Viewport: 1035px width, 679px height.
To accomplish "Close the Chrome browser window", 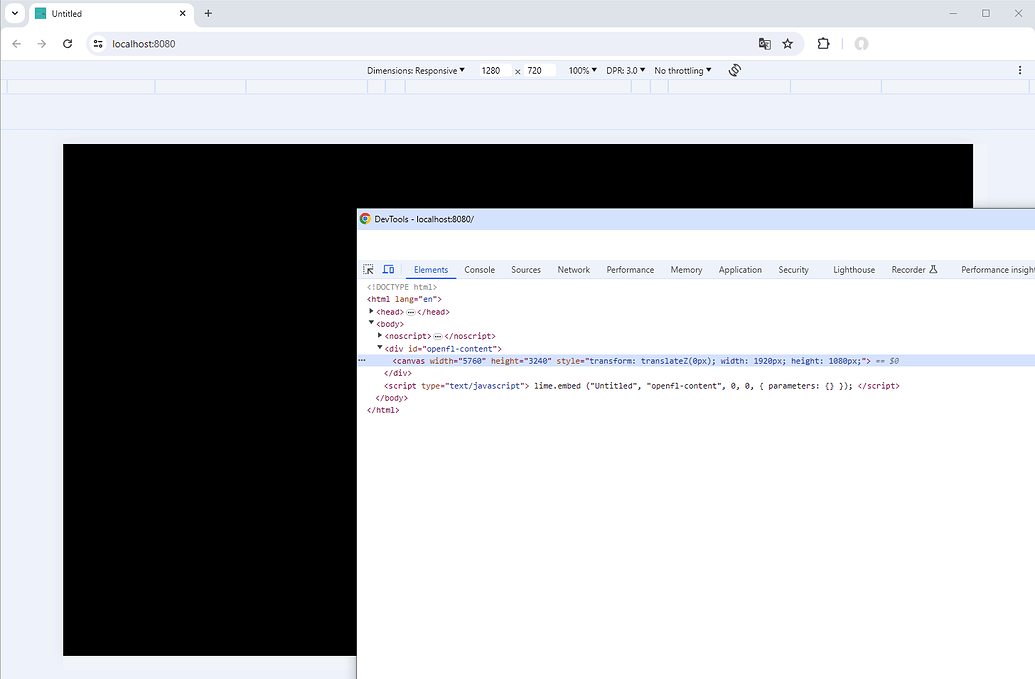I will (1018, 13).
